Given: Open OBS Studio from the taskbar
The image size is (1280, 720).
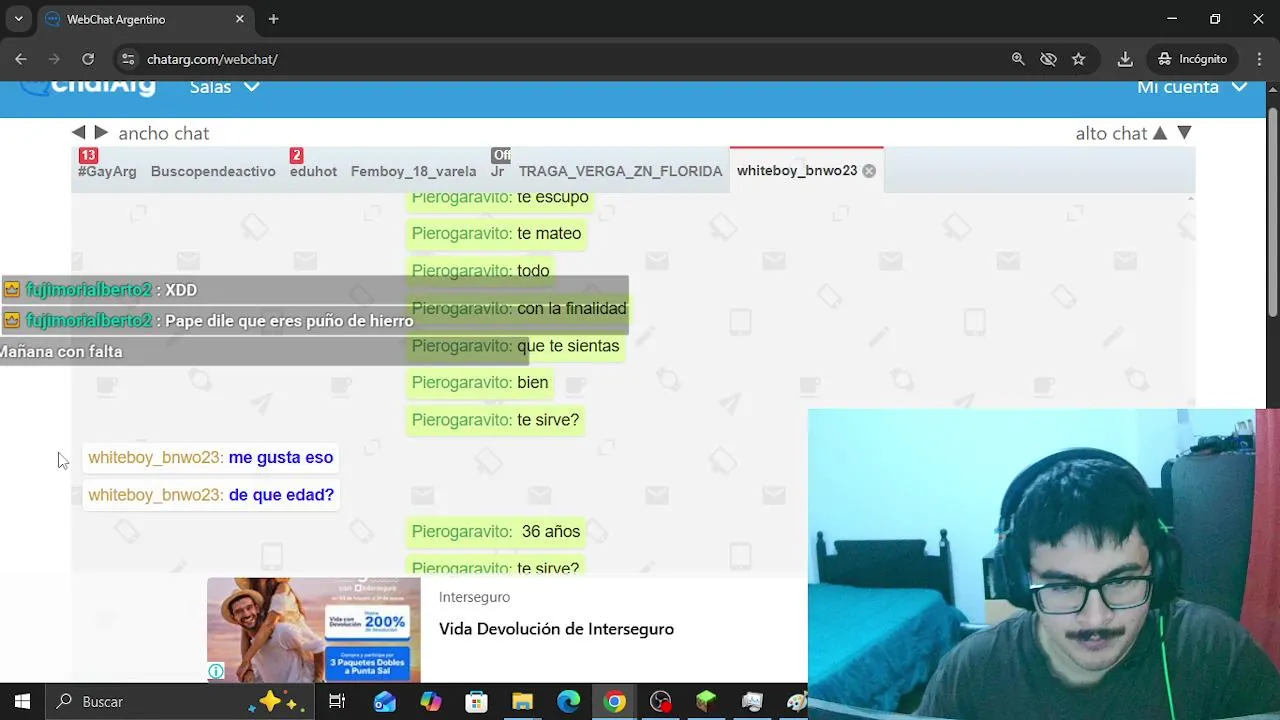Looking at the screenshot, I should [661, 702].
